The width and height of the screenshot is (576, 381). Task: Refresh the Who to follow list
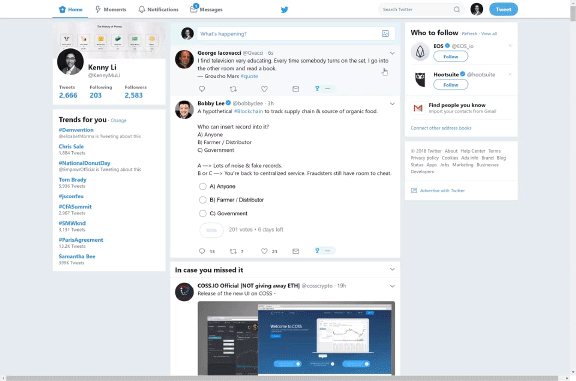469,34
